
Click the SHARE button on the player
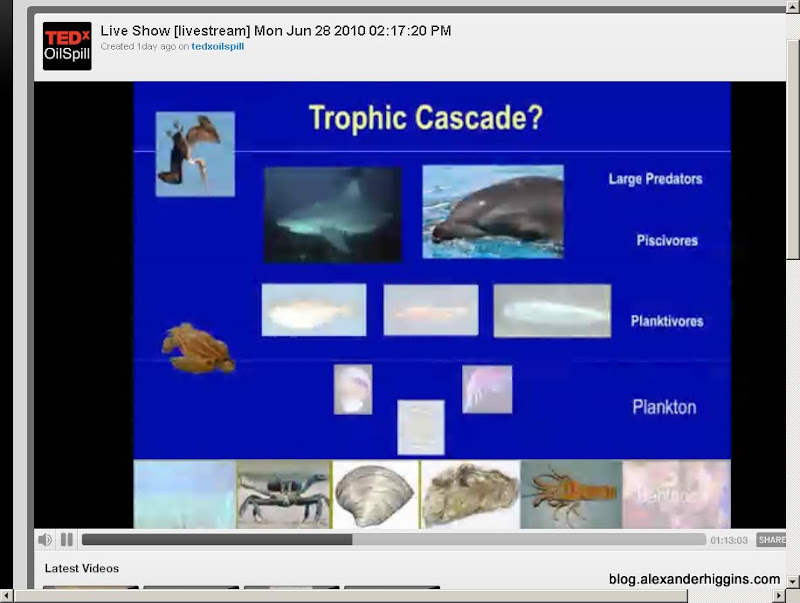(771, 540)
